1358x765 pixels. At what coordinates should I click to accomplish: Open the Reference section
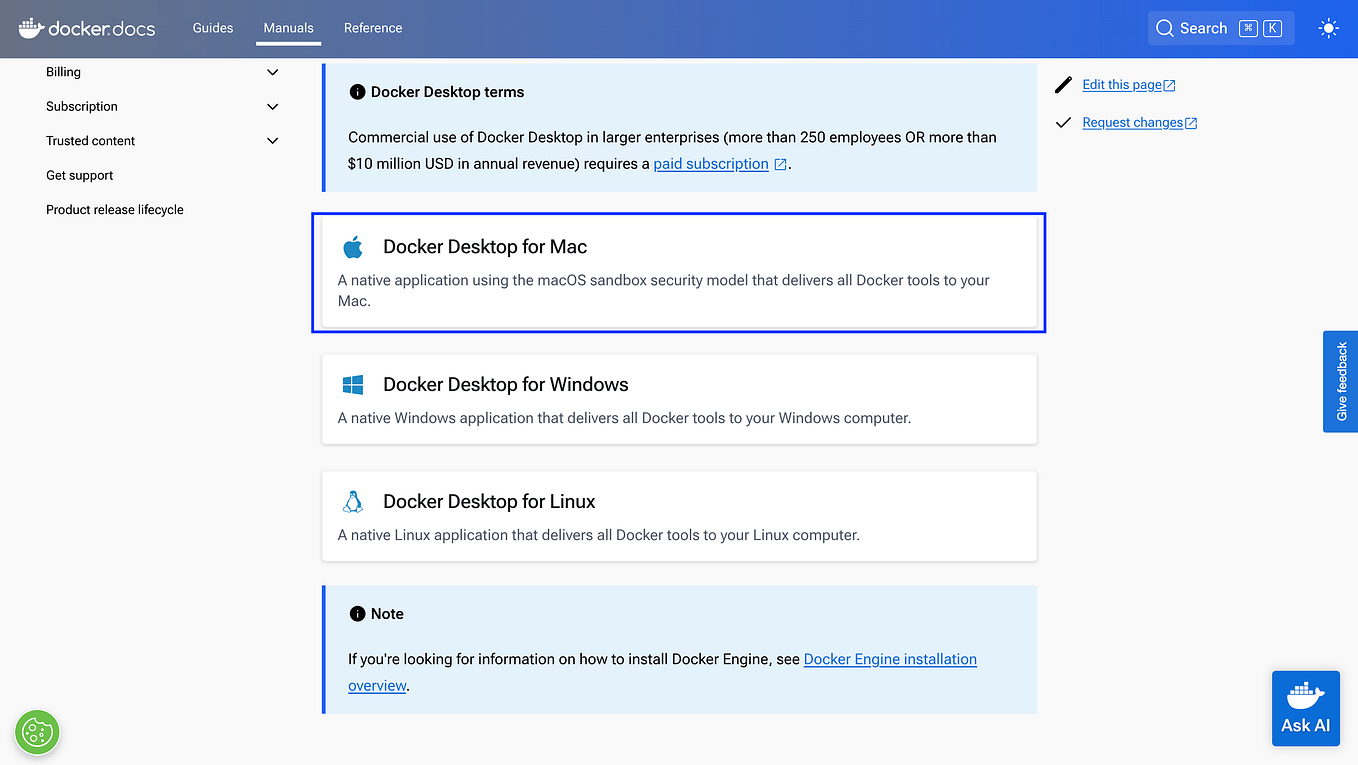pyautogui.click(x=373, y=28)
